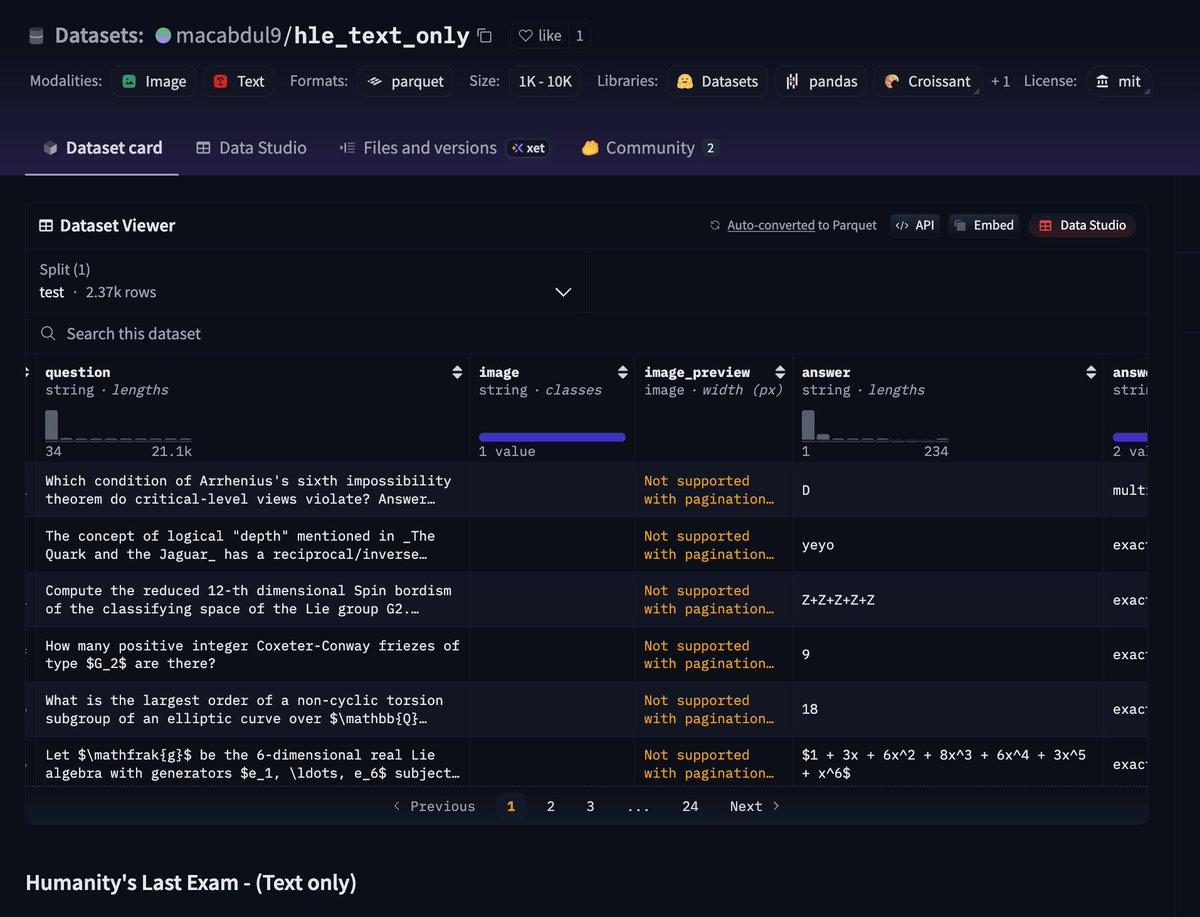Click the Dataset Viewer table icon

(46, 225)
